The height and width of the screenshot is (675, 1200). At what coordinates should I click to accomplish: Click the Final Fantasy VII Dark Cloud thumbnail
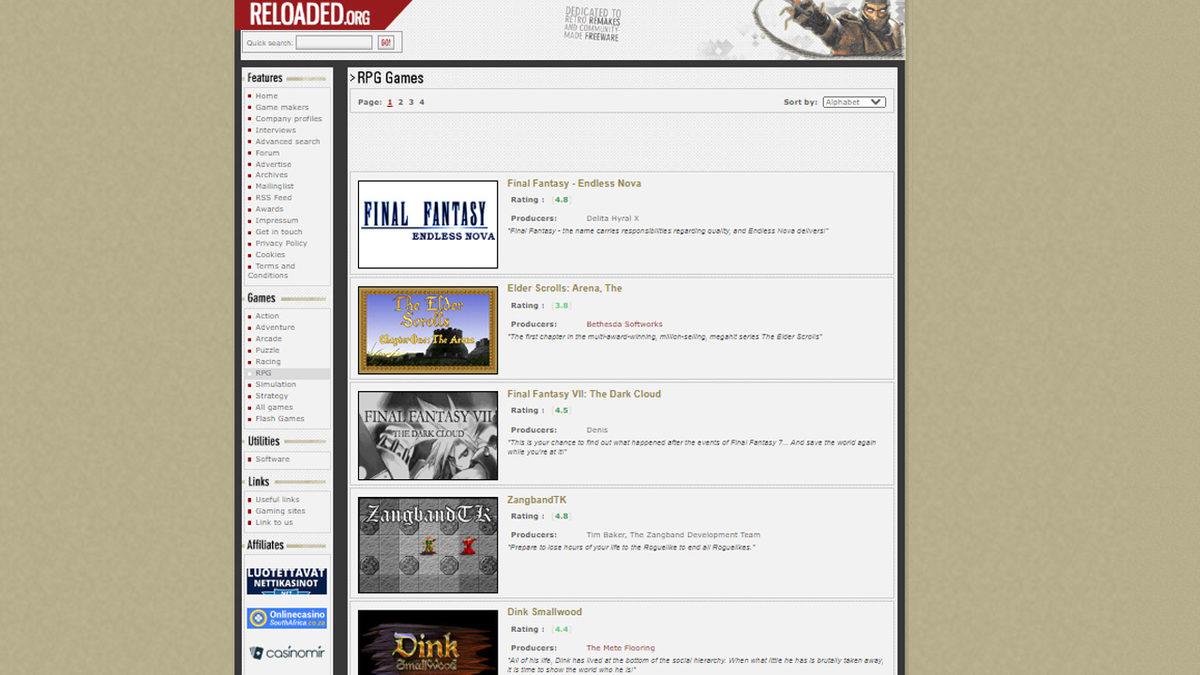[428, 435]
